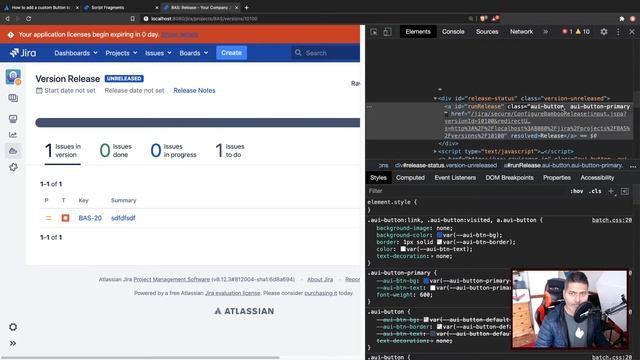The width and height of the screenshot is (640, 360).
Task: Open the sdfdfsdf summary link
Action: point(123,218)
